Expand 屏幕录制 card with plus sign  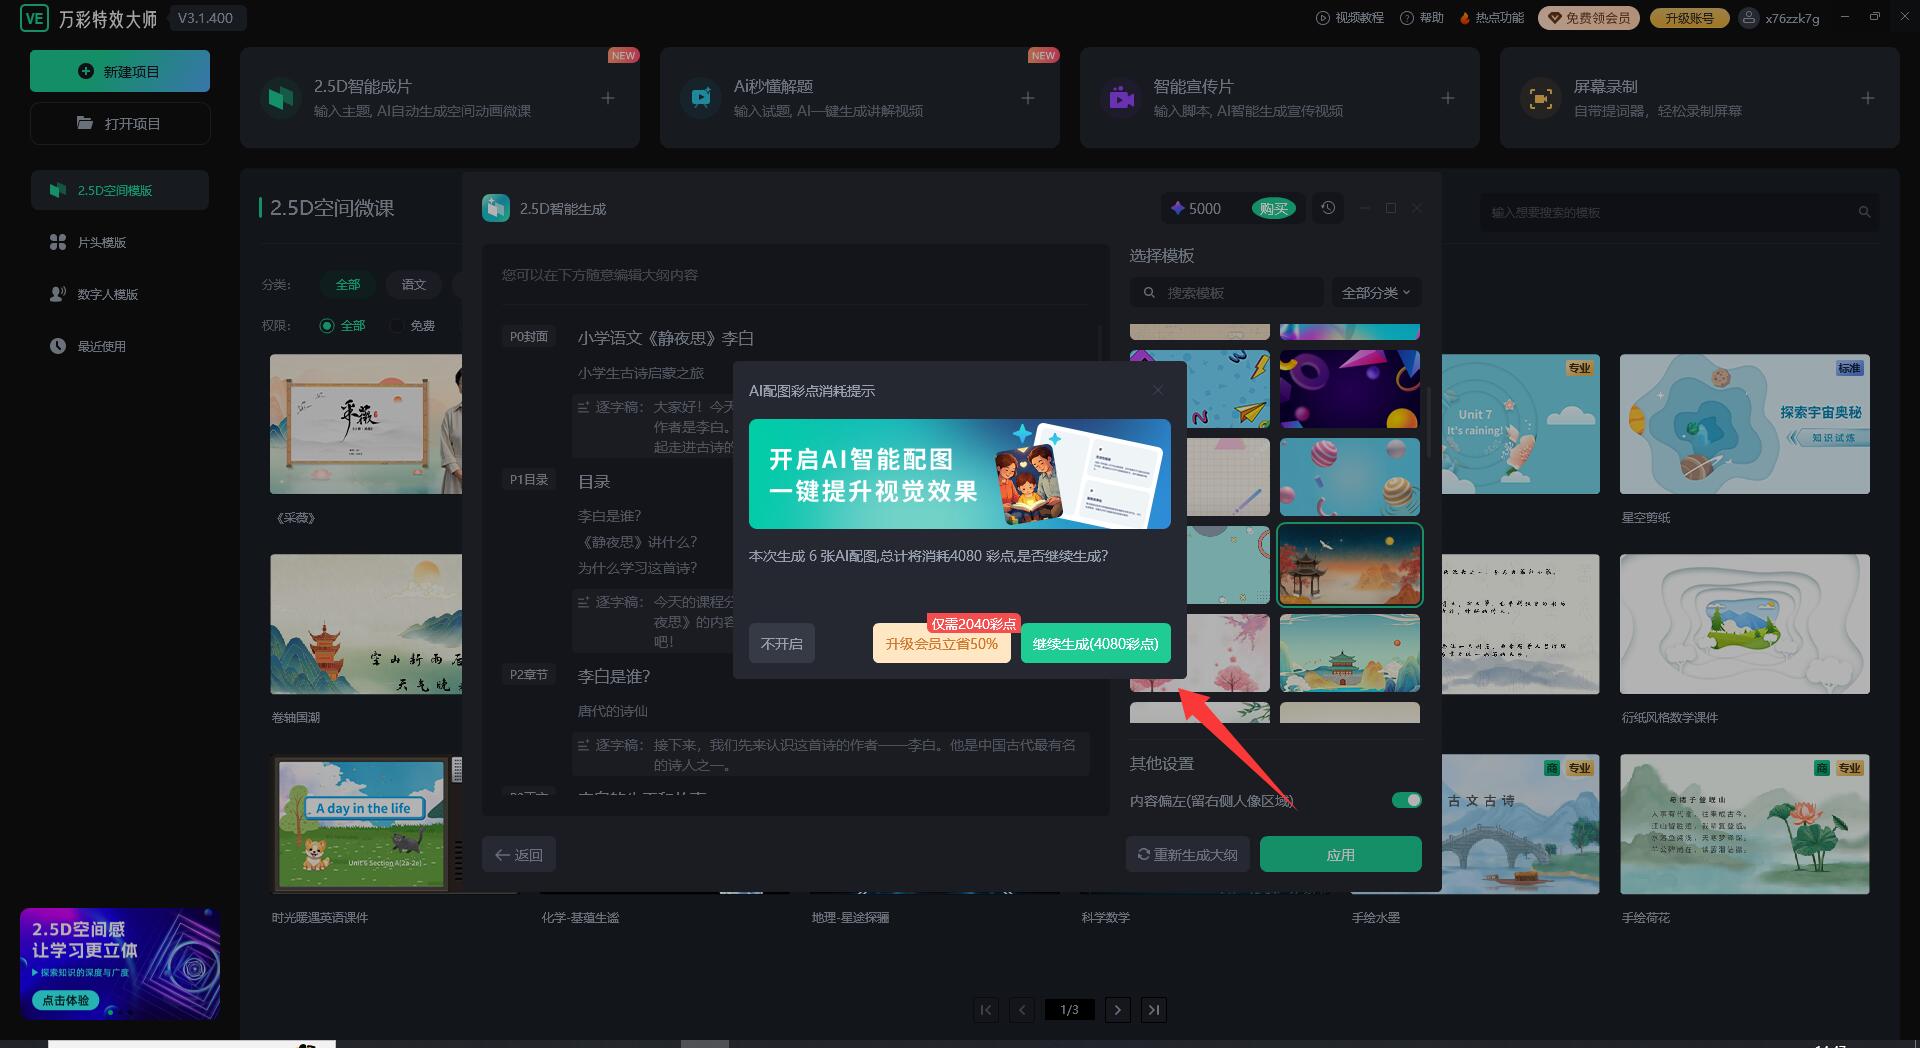[x=1867, y=98]
